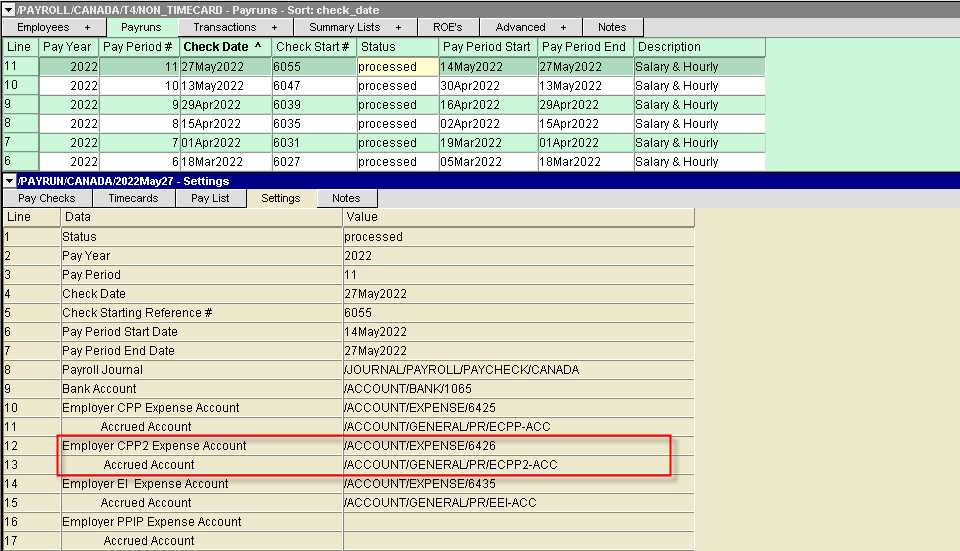This screenshot has width=960, height=551.
Task: Click the Description column header
Action: [669, 47]
